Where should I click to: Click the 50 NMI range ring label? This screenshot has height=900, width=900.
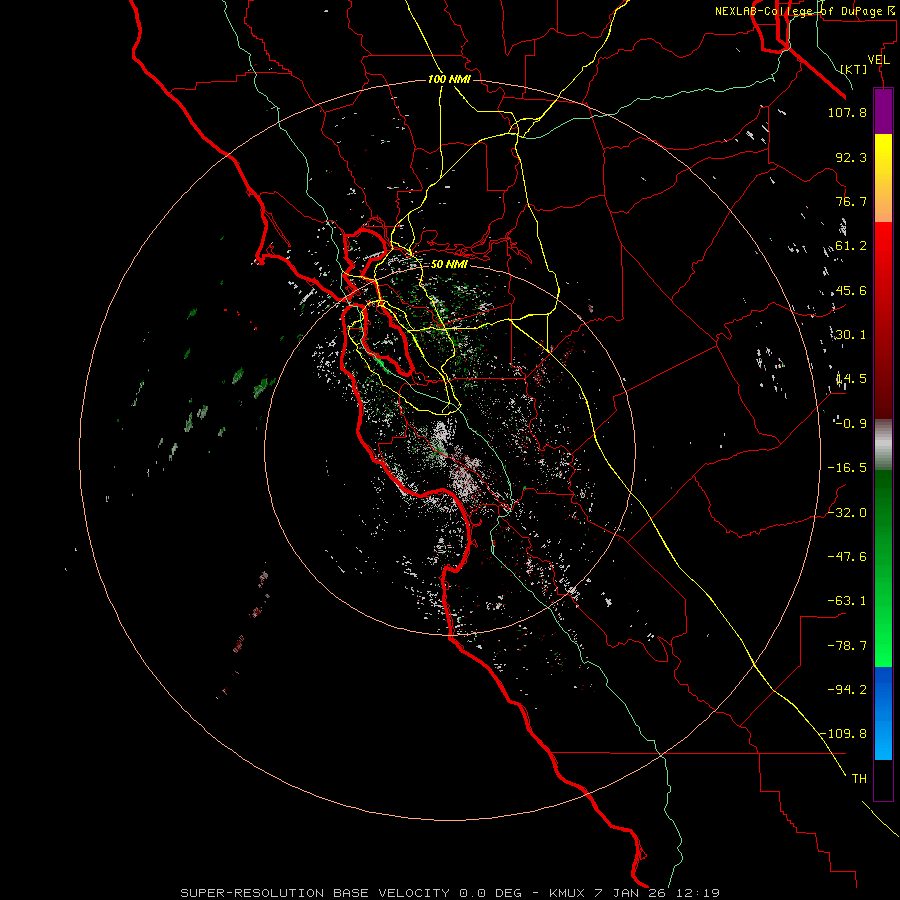(449, 265)
